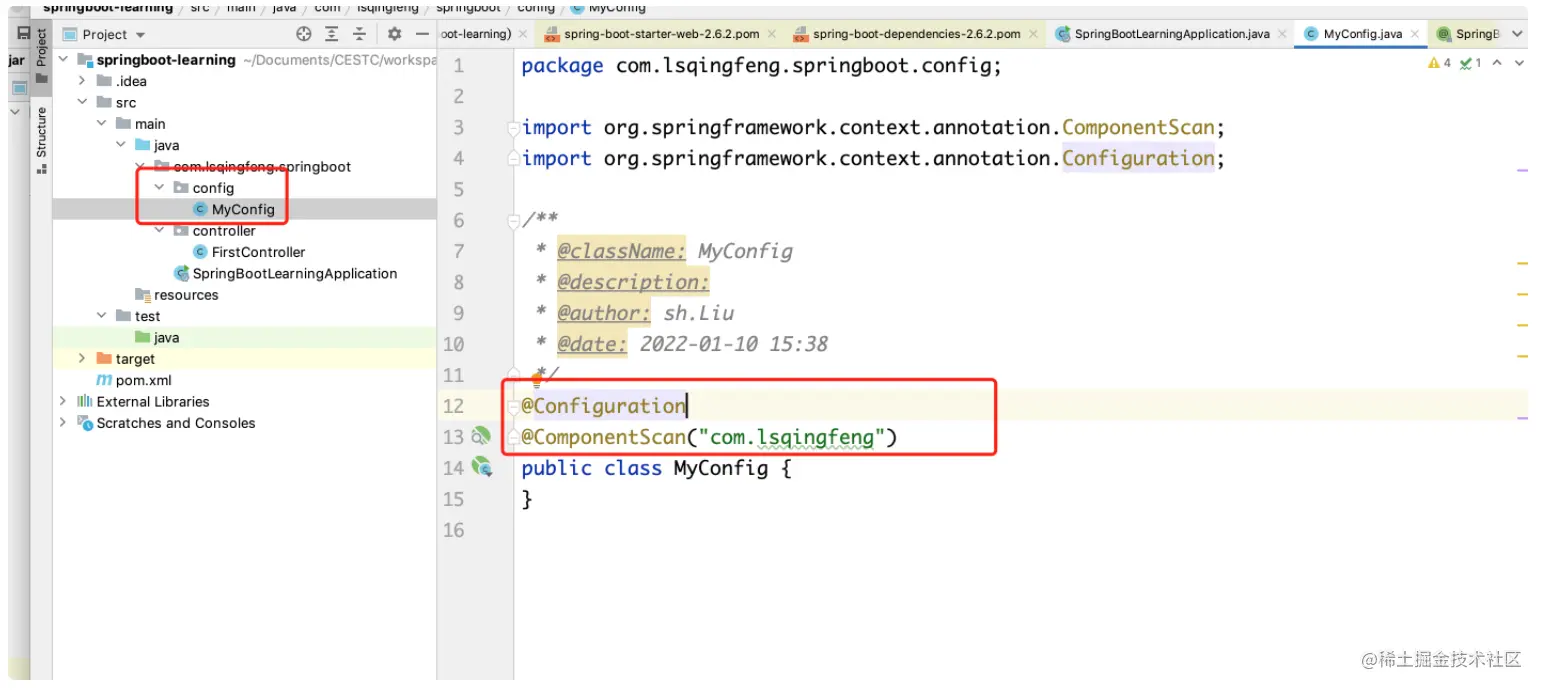Collapse the config package node
The width and height of the screenshot is (1542, 690).
point(159,188)
